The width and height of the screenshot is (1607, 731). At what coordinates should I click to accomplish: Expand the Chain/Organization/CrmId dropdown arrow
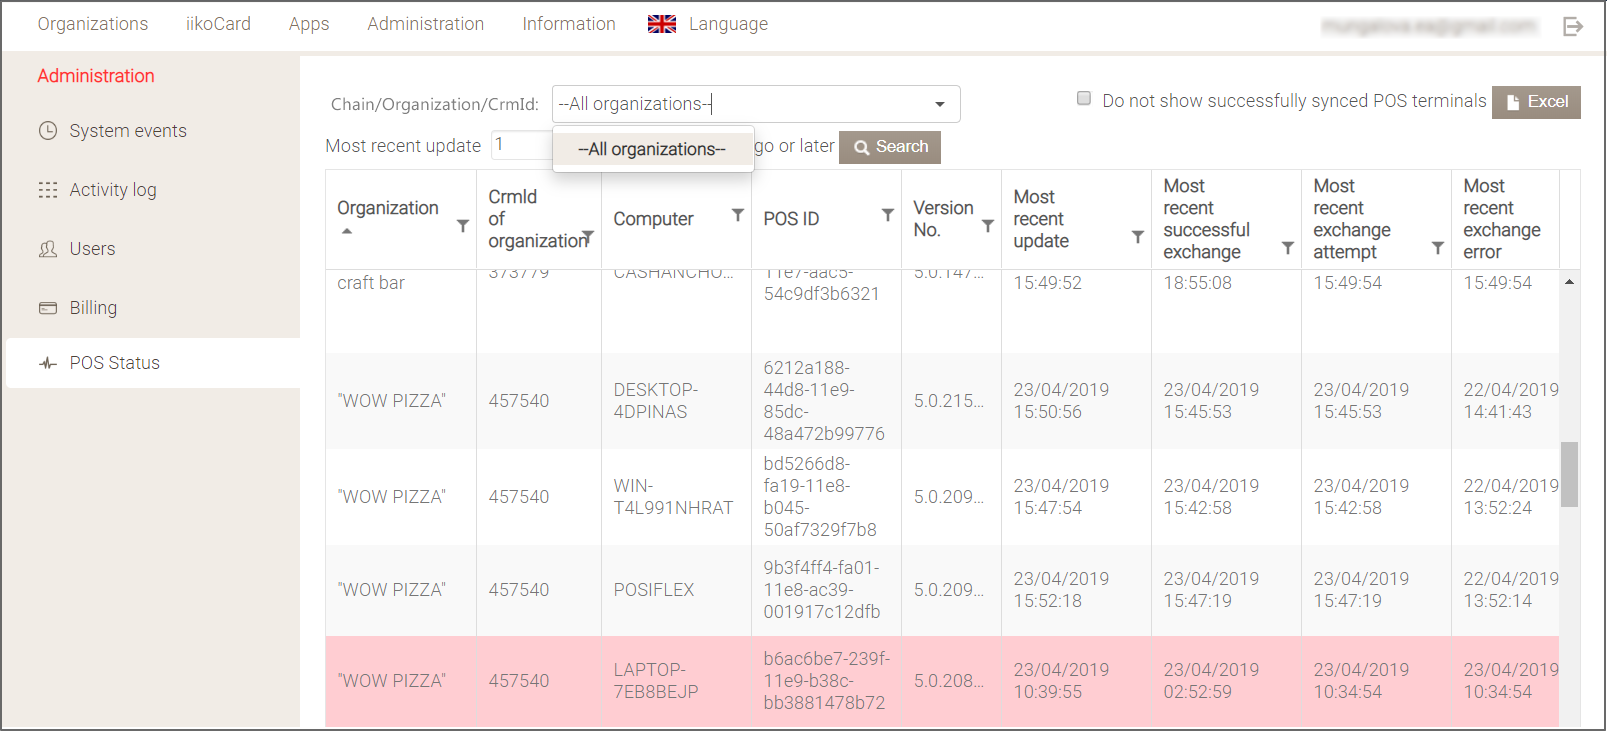point(940,104)
